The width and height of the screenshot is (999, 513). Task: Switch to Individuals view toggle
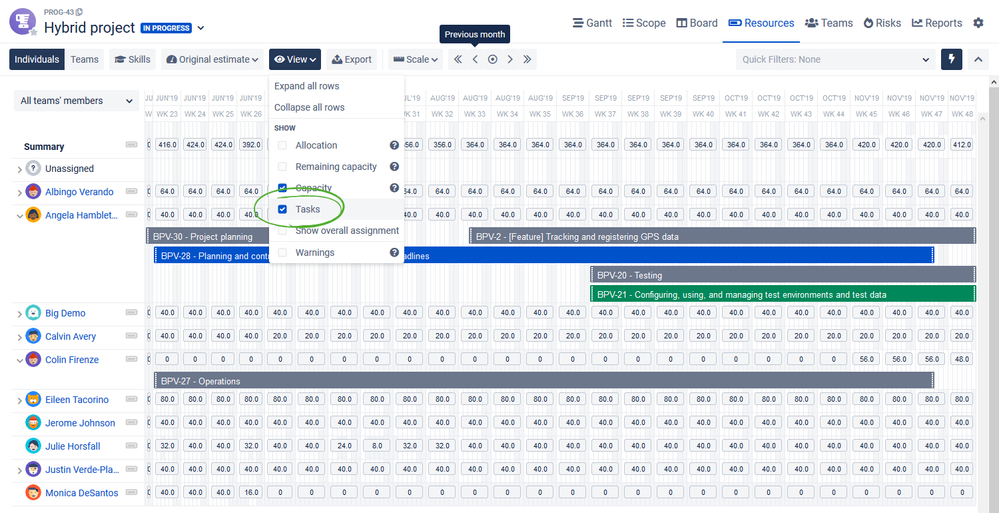click(x=37, y=59)
